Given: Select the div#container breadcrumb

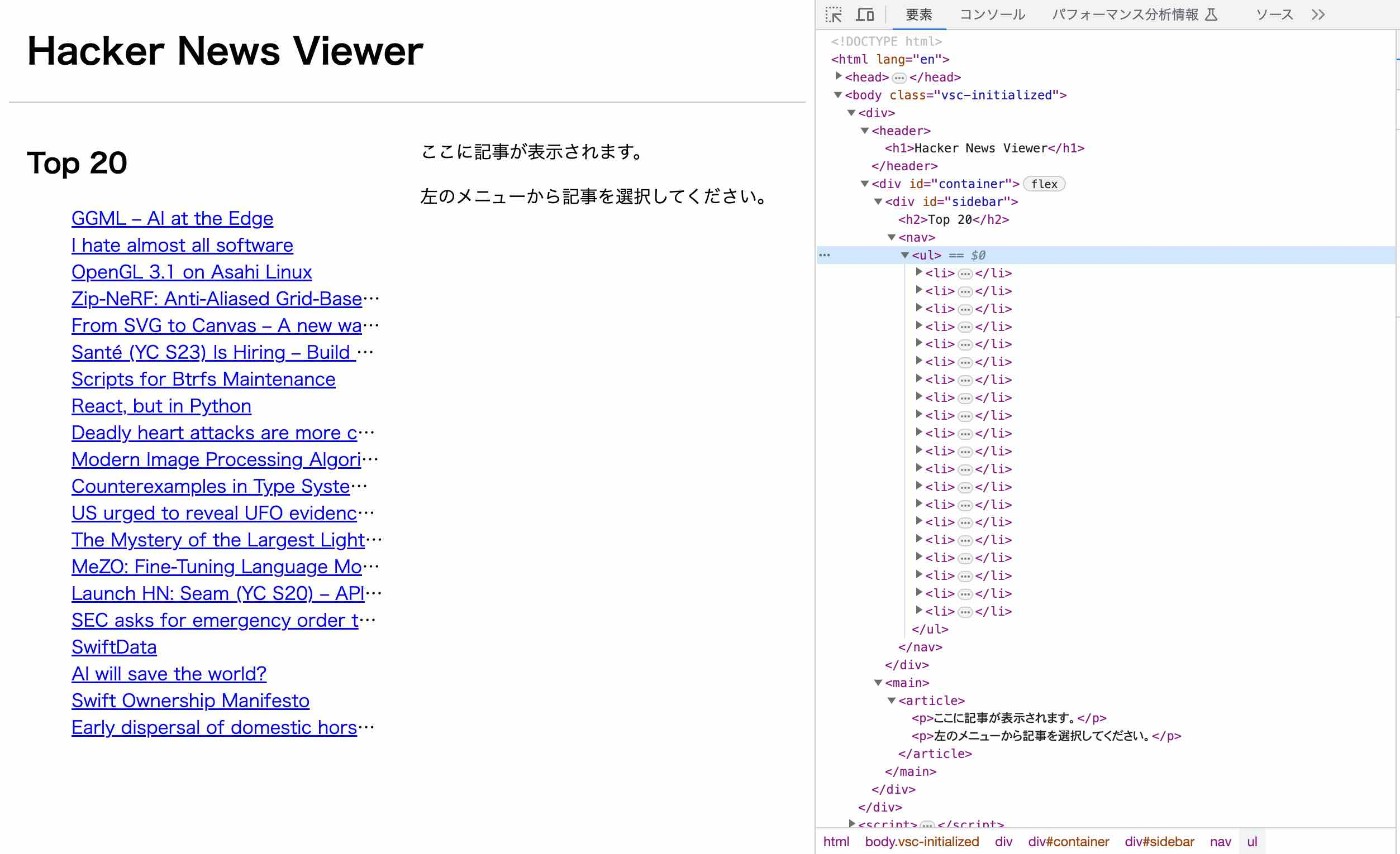Looking at the screenshot, I should [x=1069, y=841].
